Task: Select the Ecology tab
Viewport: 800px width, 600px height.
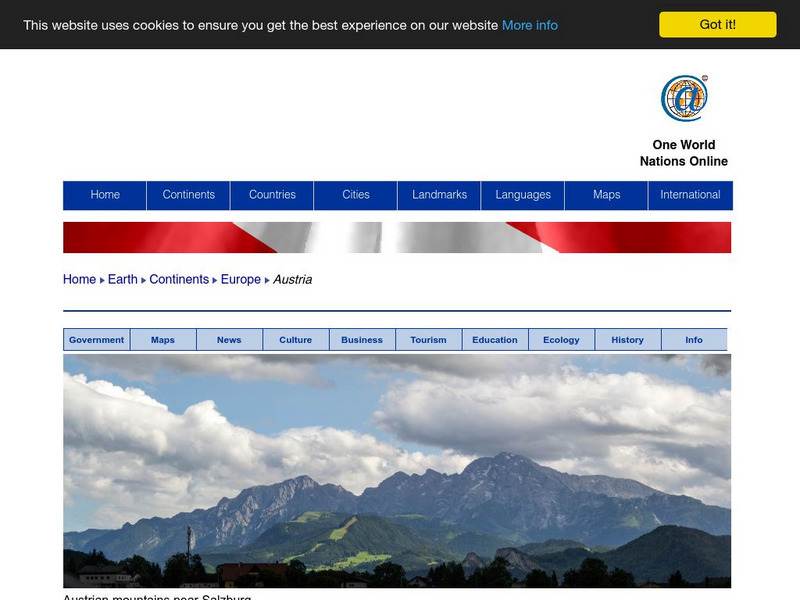Action: [x=561, y=339]
